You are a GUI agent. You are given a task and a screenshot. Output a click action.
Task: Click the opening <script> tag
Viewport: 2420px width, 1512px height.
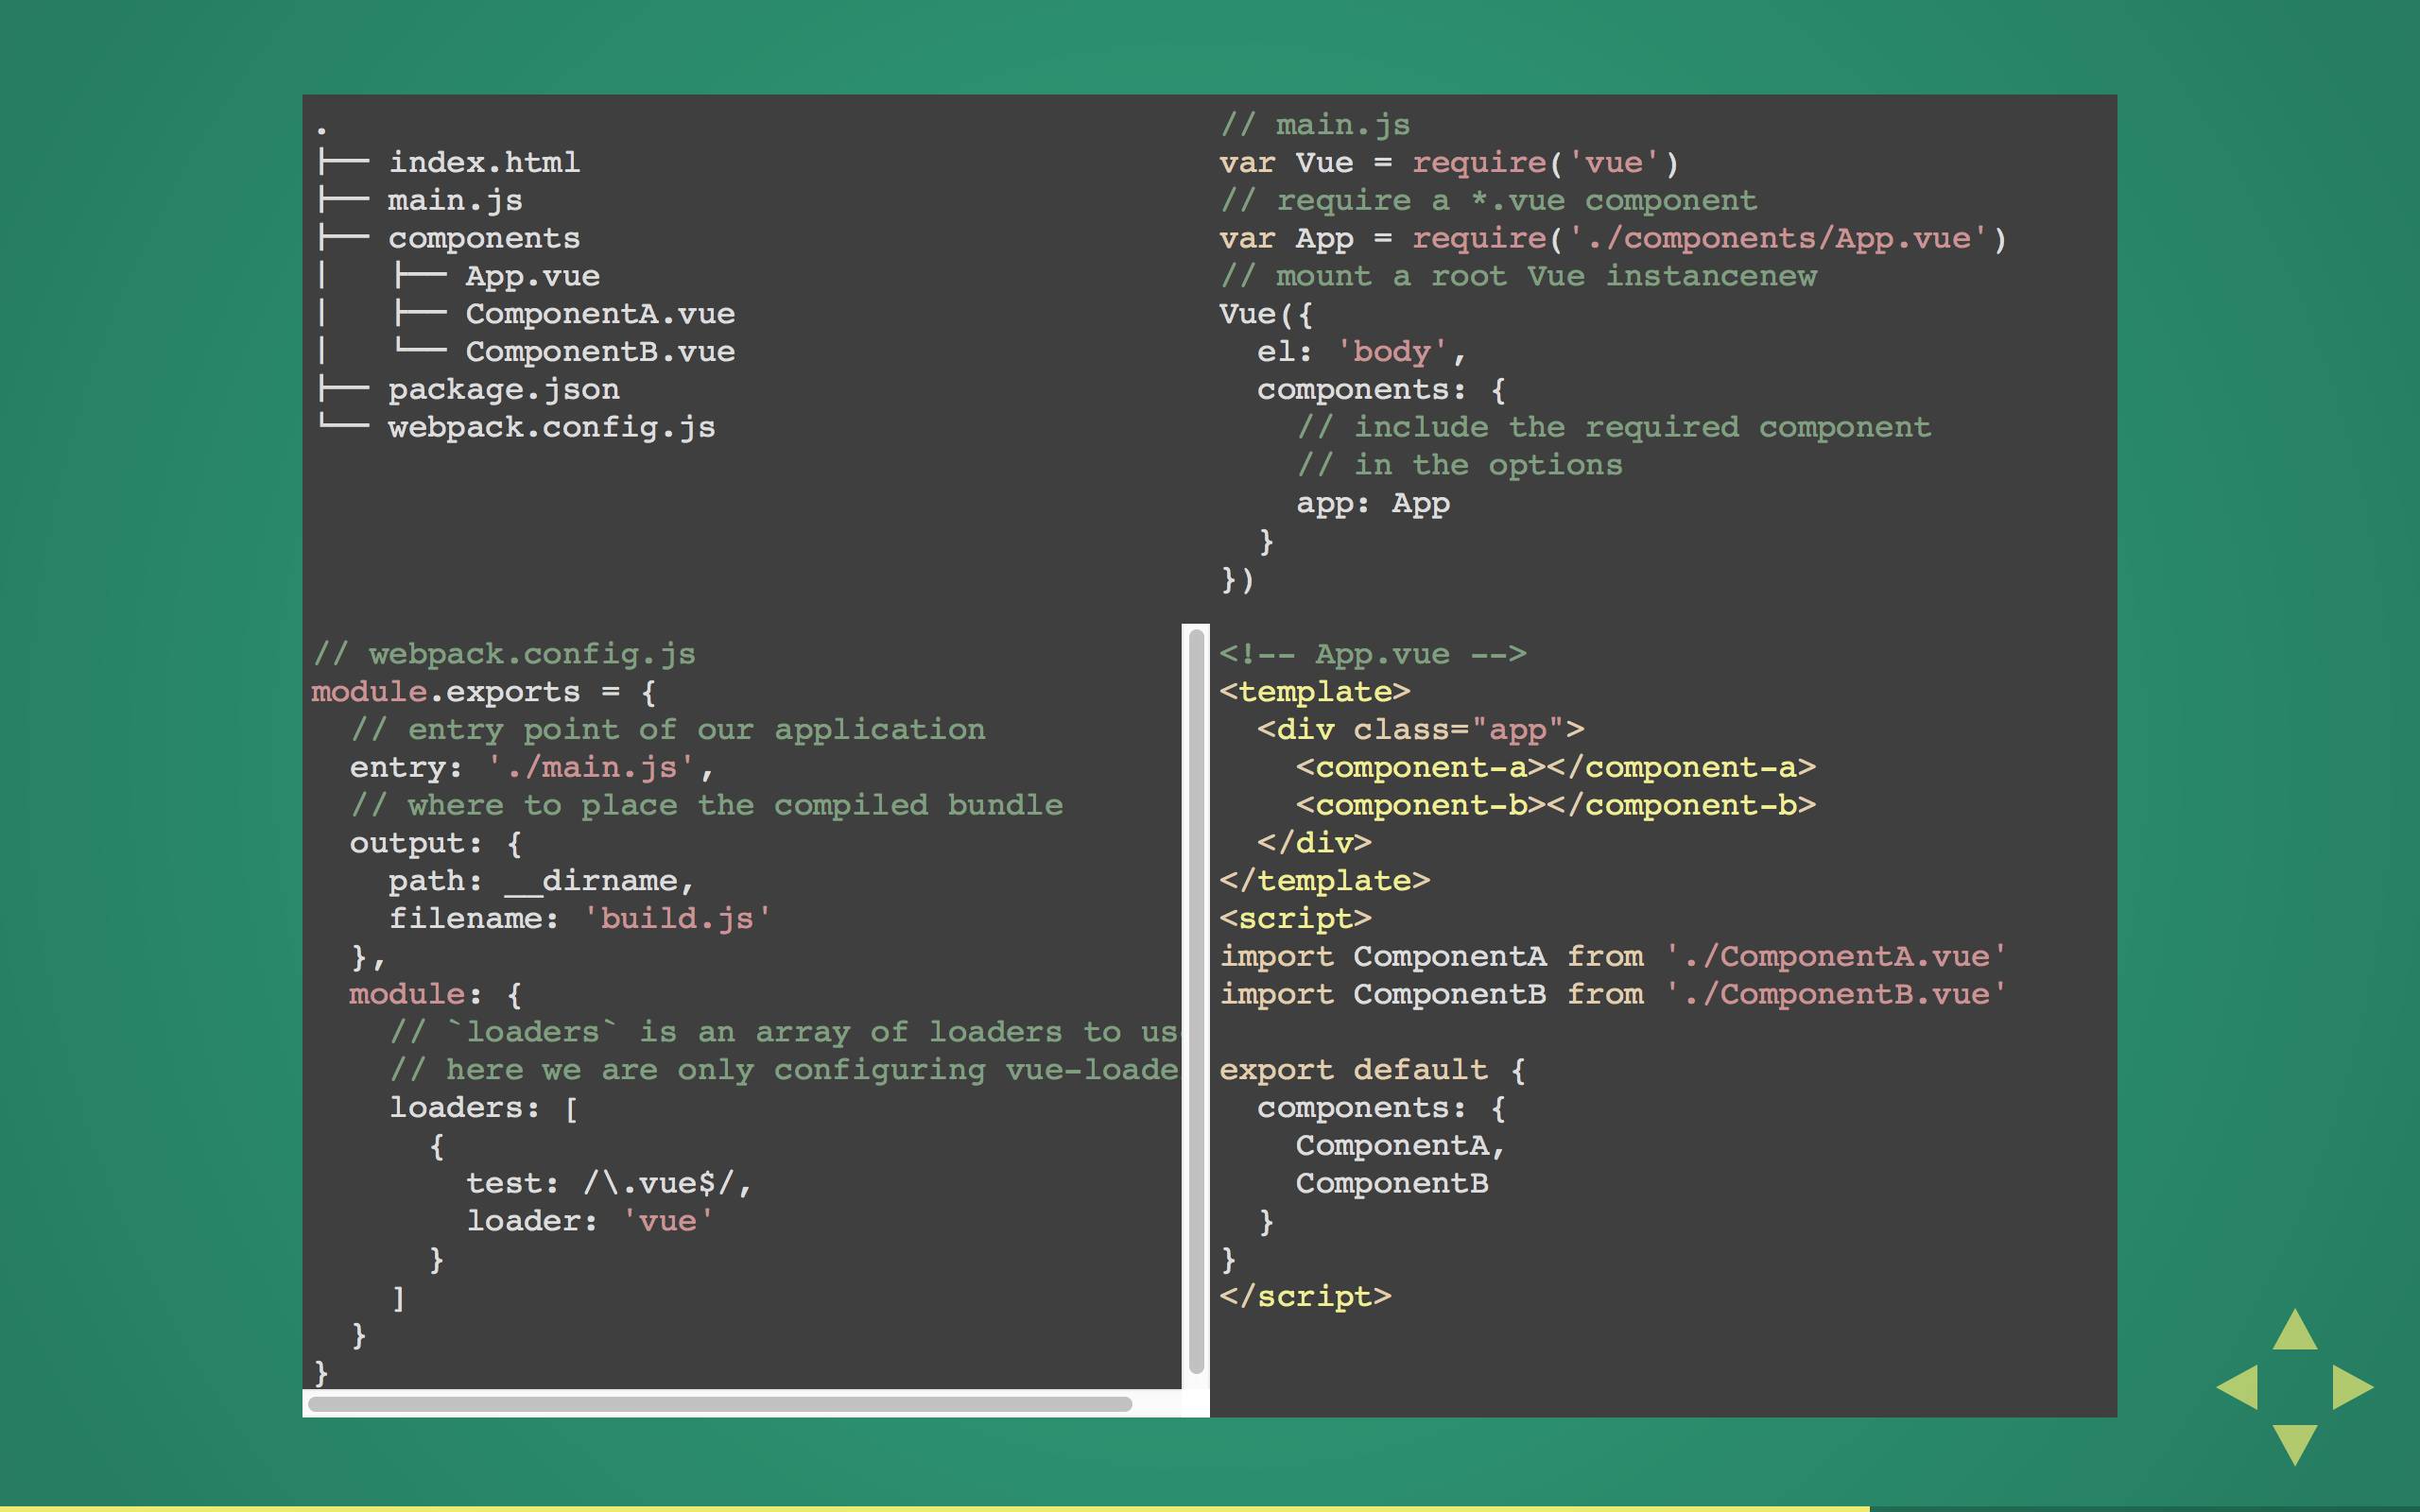click(x=1296, y=919)
